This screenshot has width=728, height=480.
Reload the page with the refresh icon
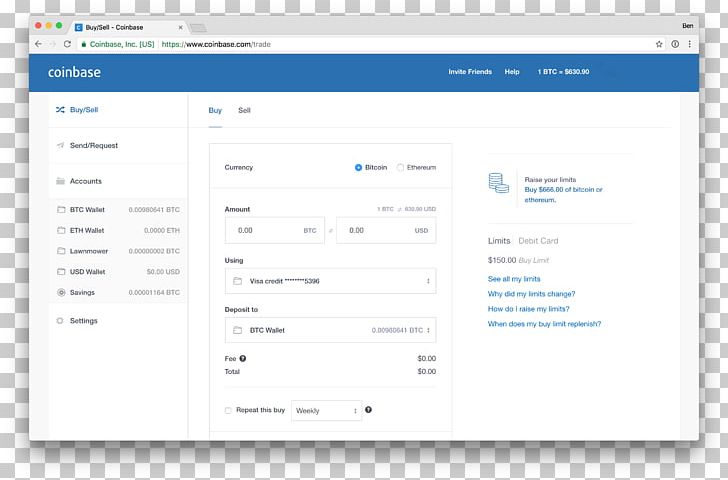pyautogui.click(x=67, y=44)
